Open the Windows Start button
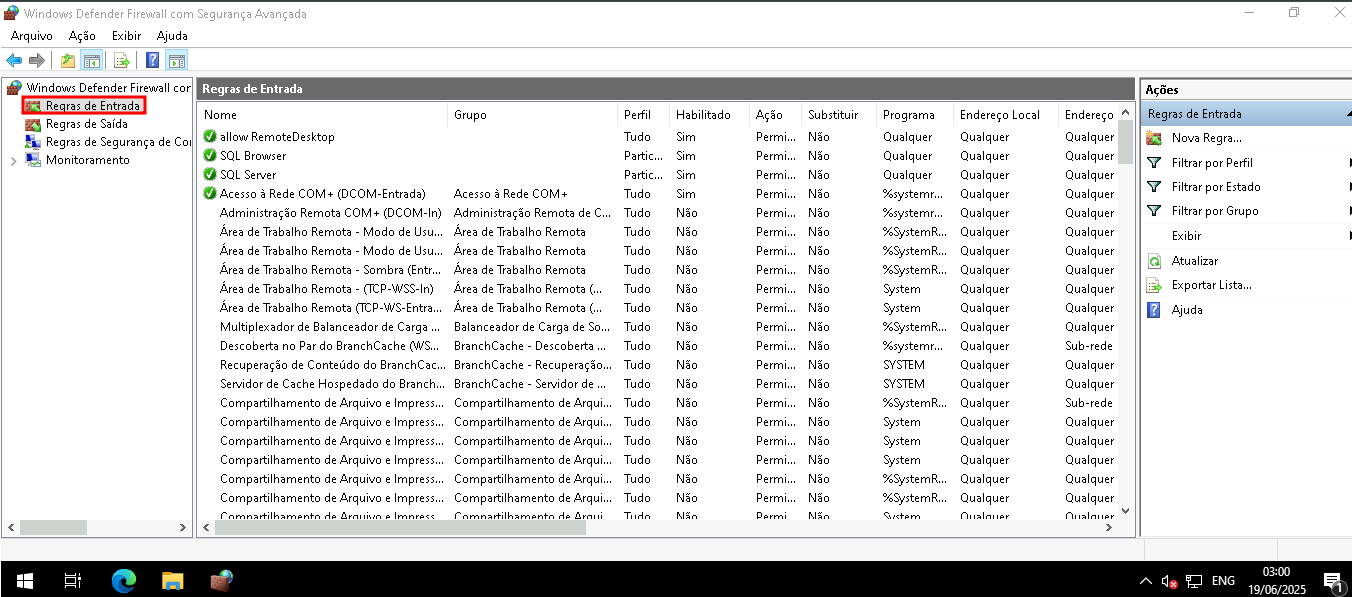This screenshot has height=597, width=1352. click(24, 580)
